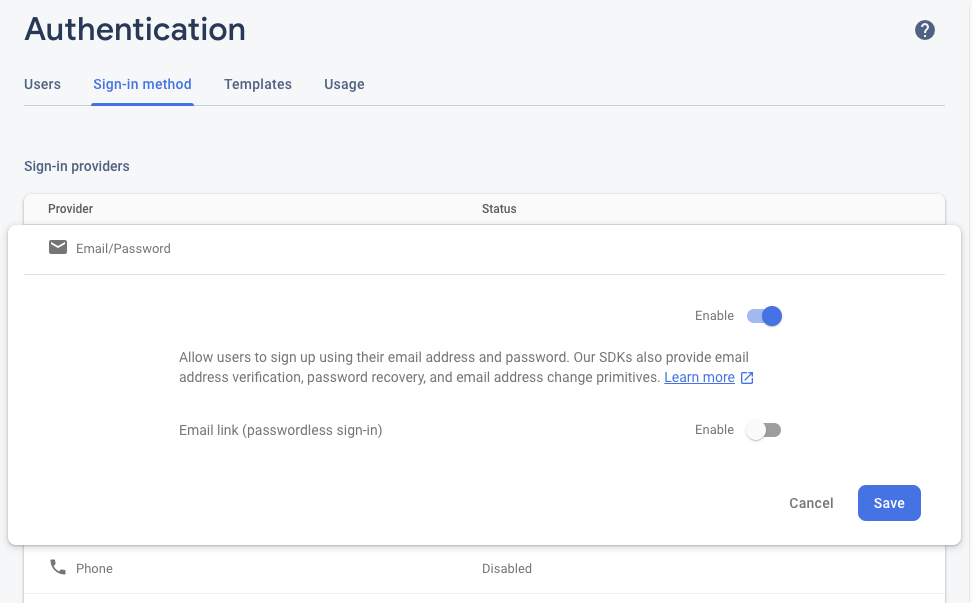Disable the Email/Password sign-in toggle
The width and height of the screenshot is (972, 603).
[765, 316]
